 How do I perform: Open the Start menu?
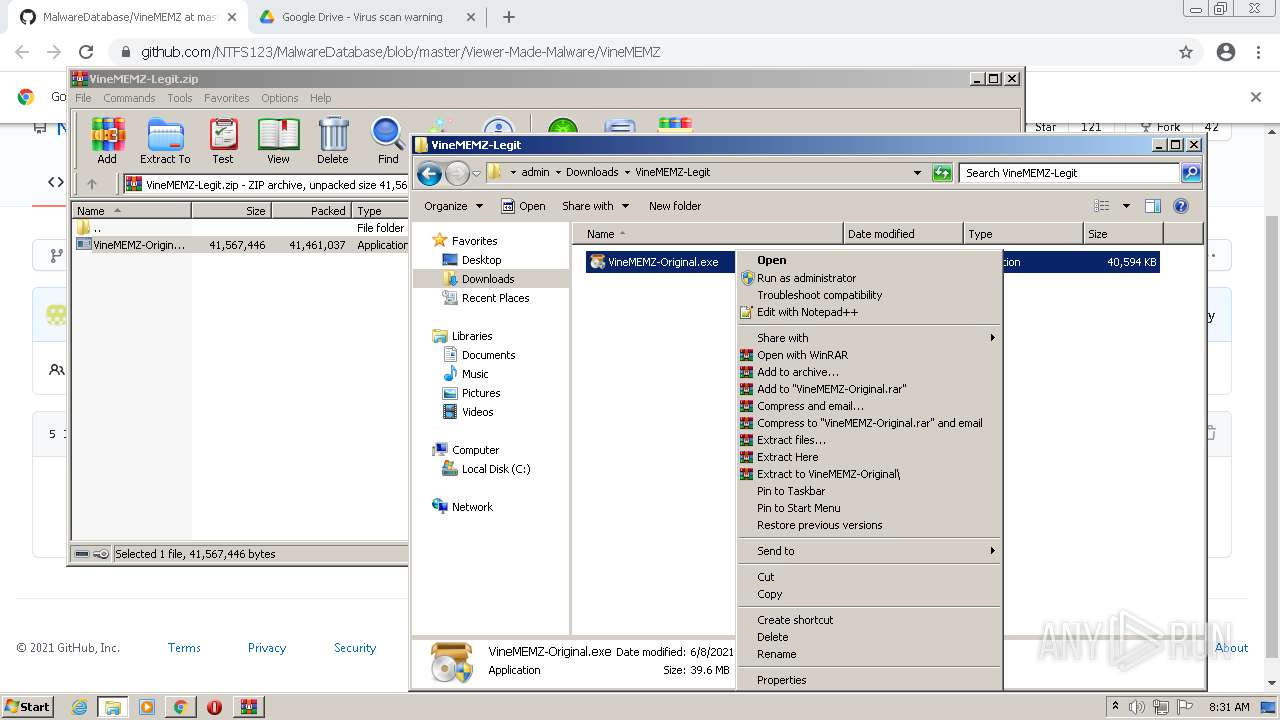point(27,706)
